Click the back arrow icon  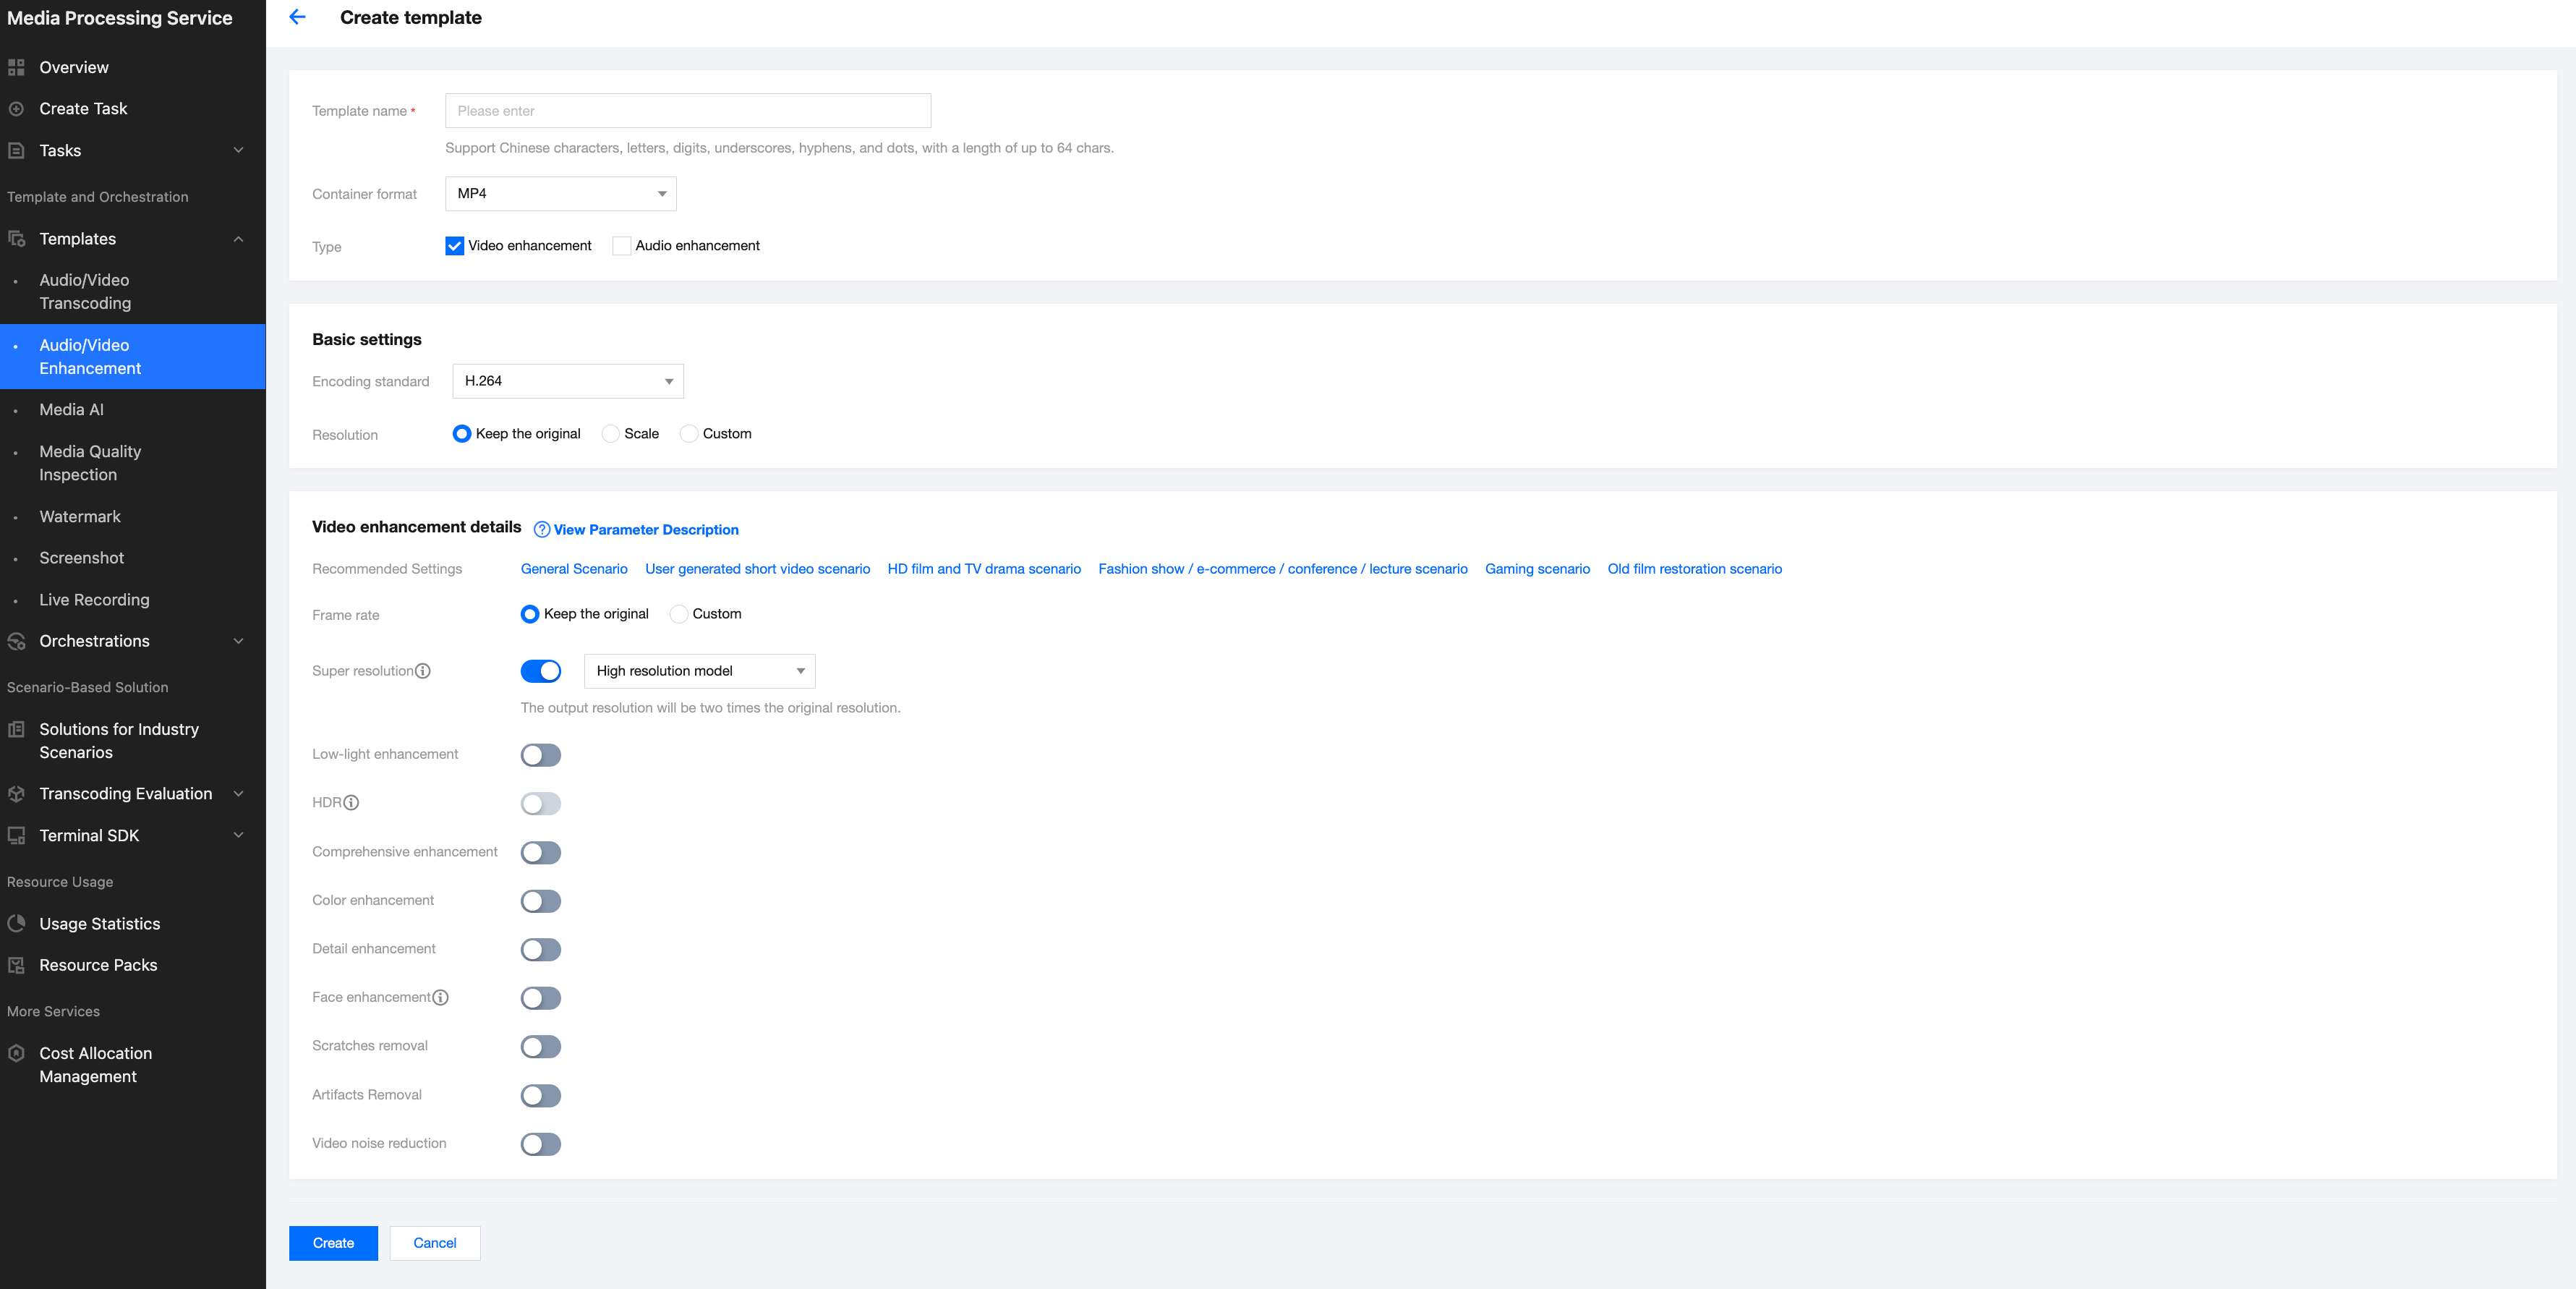tap(297, 17)
